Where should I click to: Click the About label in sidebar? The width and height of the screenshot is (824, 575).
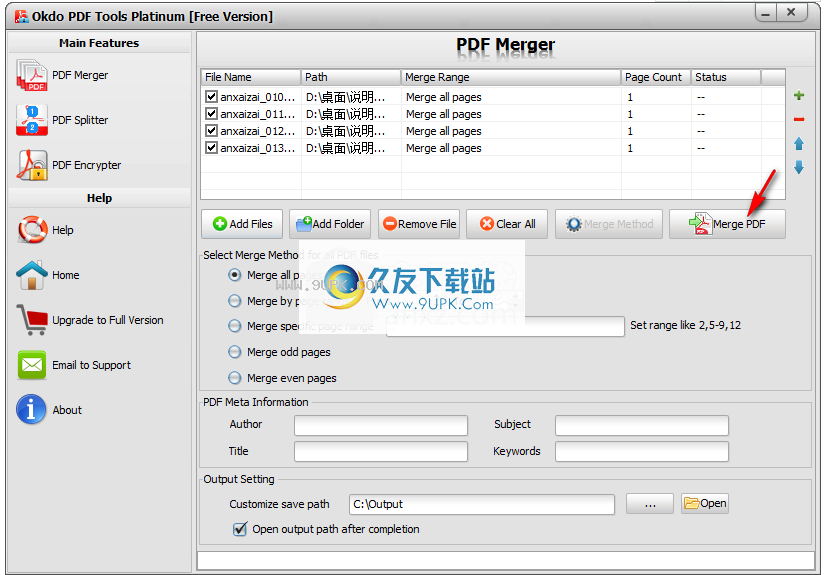(x=67, y=410)
